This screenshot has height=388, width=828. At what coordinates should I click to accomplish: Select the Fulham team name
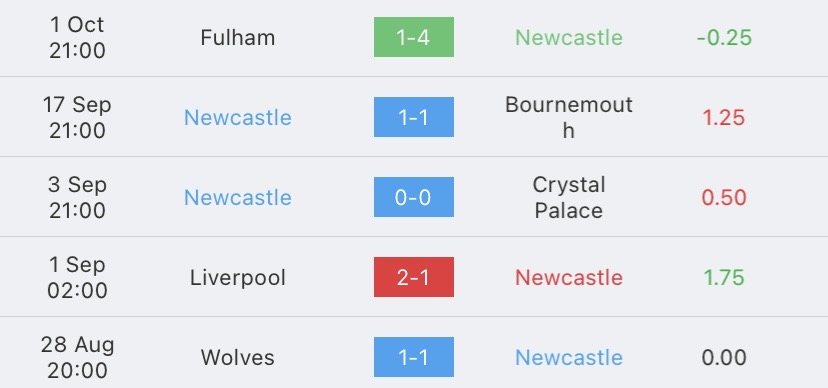click(238, 37)
